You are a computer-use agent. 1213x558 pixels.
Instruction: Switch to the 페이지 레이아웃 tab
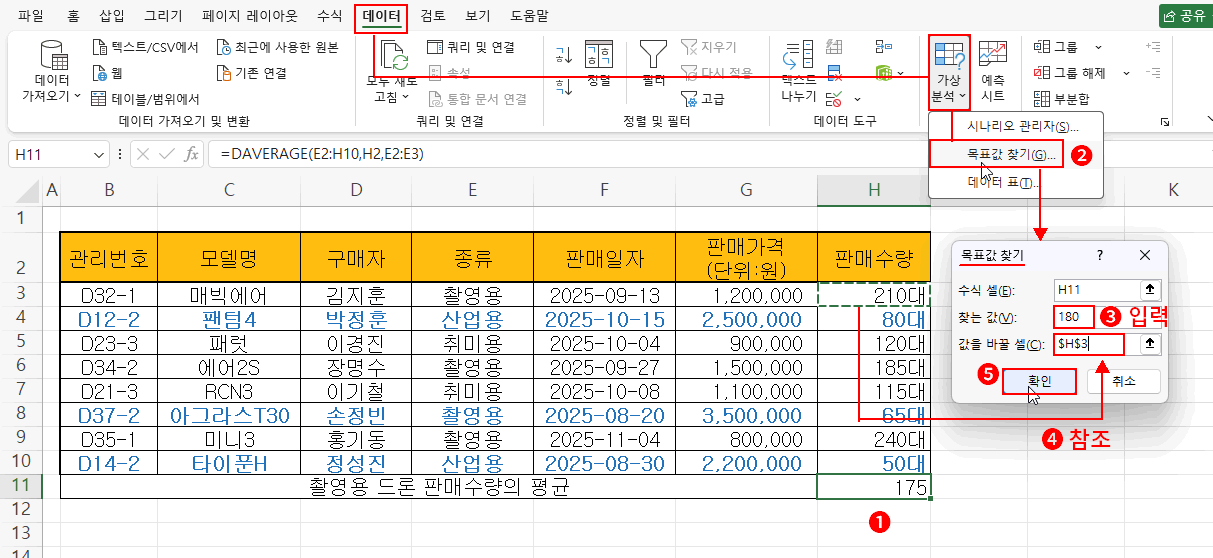click(249, 15)
